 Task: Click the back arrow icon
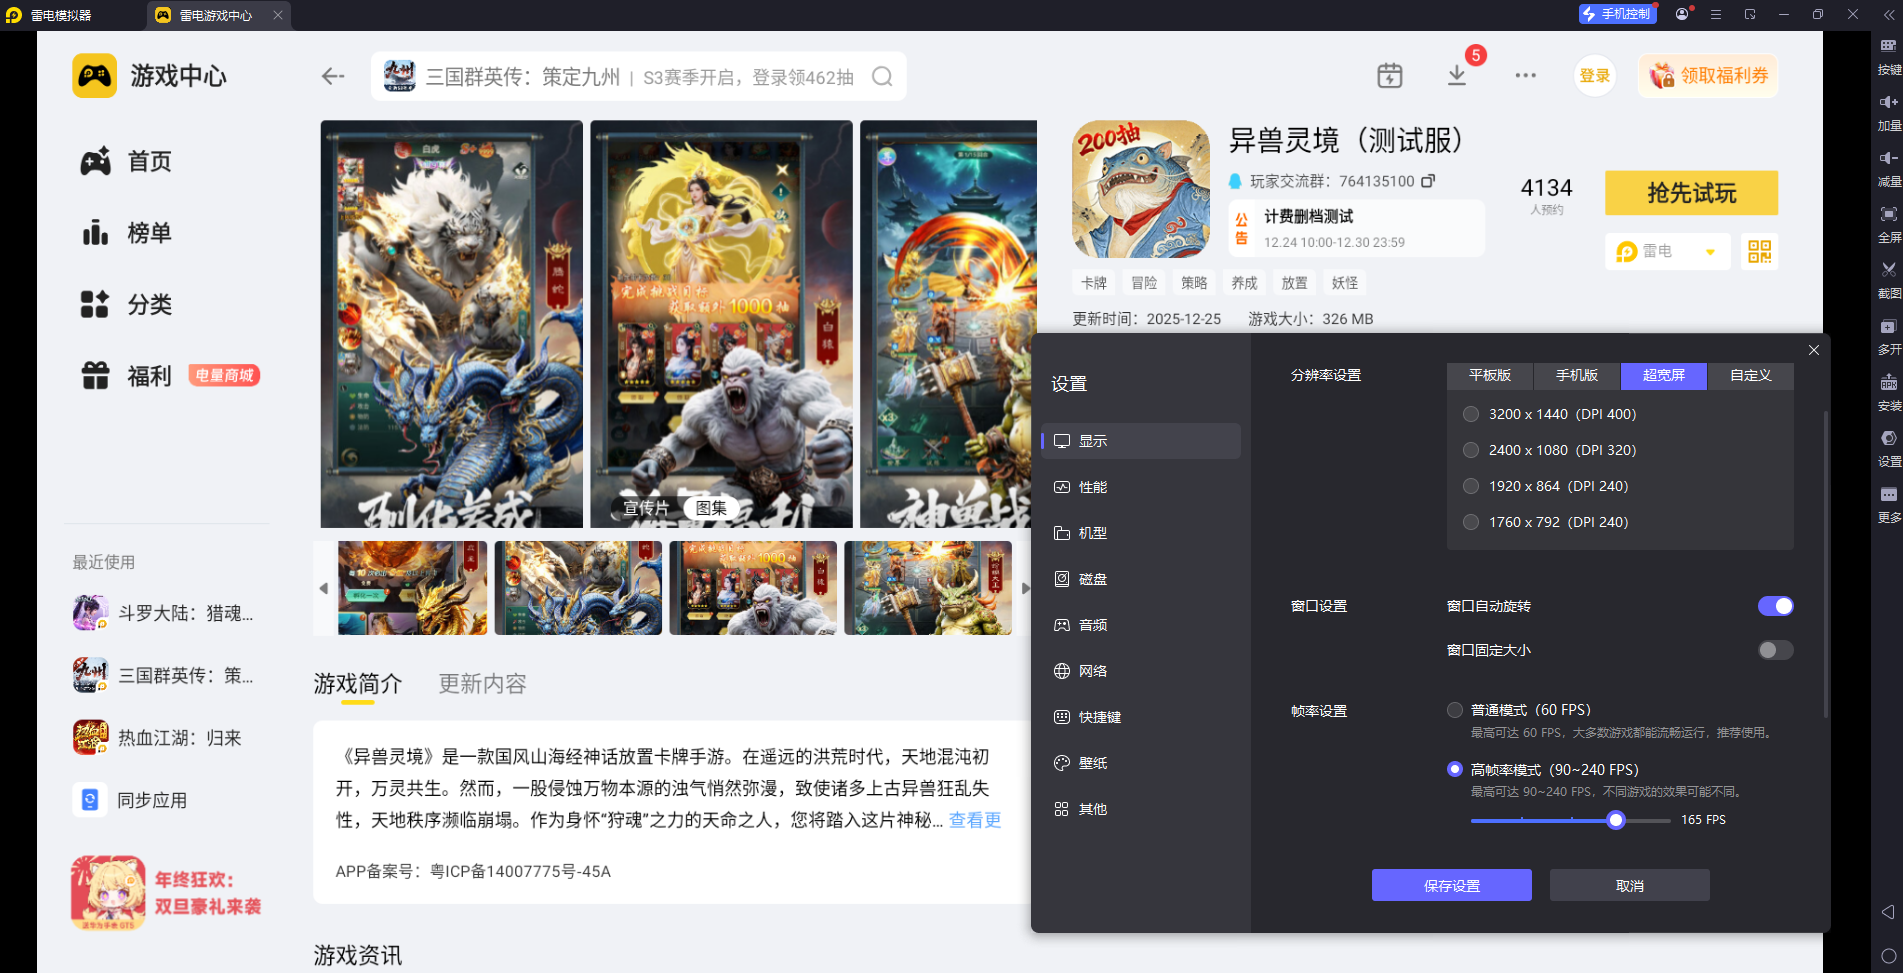click(x=333, y=77)
